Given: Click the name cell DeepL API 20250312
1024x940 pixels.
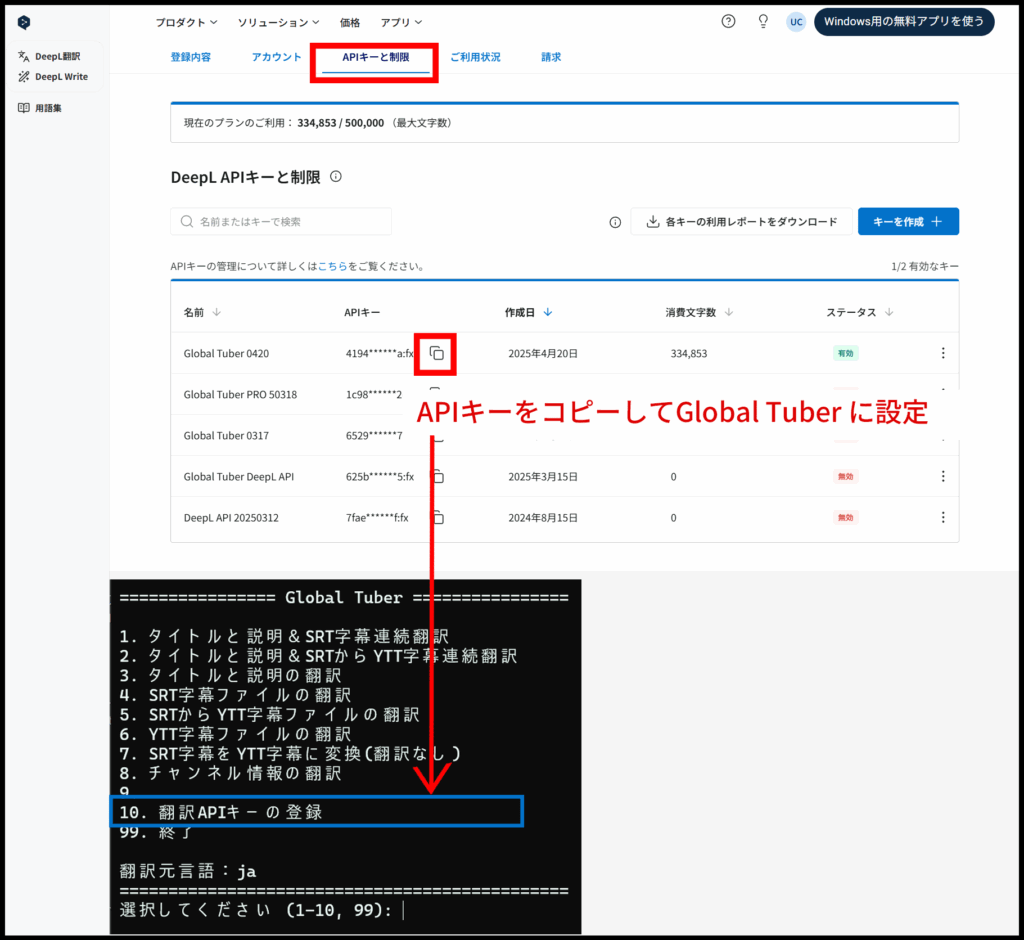Looking at the screenshot, I should [231, 518].
